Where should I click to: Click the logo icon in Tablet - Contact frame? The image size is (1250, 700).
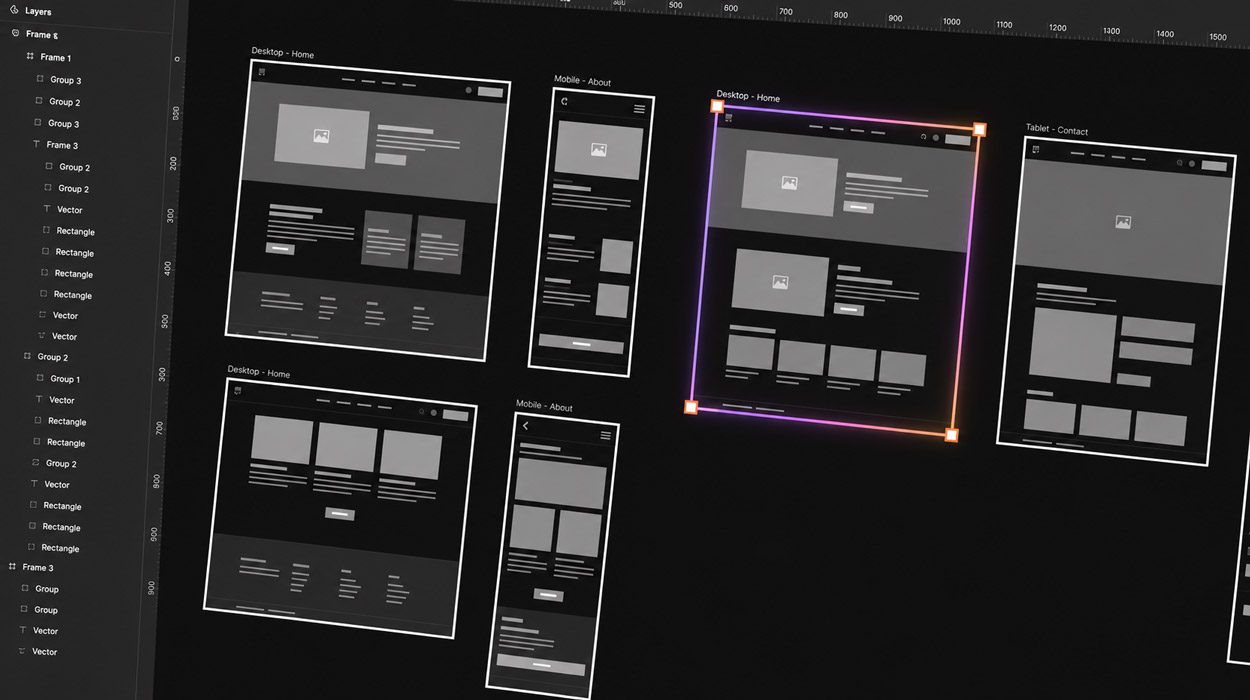[x=1035, y=150]
